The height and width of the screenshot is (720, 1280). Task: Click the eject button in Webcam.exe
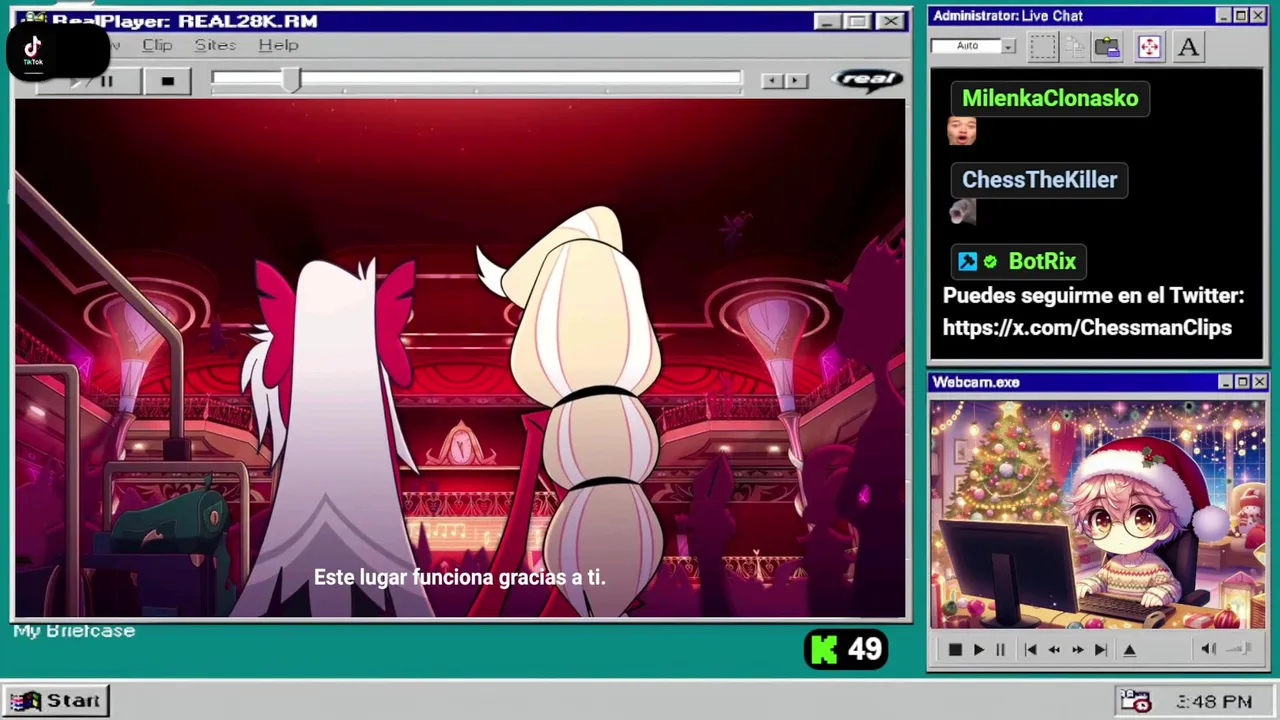(x=1130, y=650)
